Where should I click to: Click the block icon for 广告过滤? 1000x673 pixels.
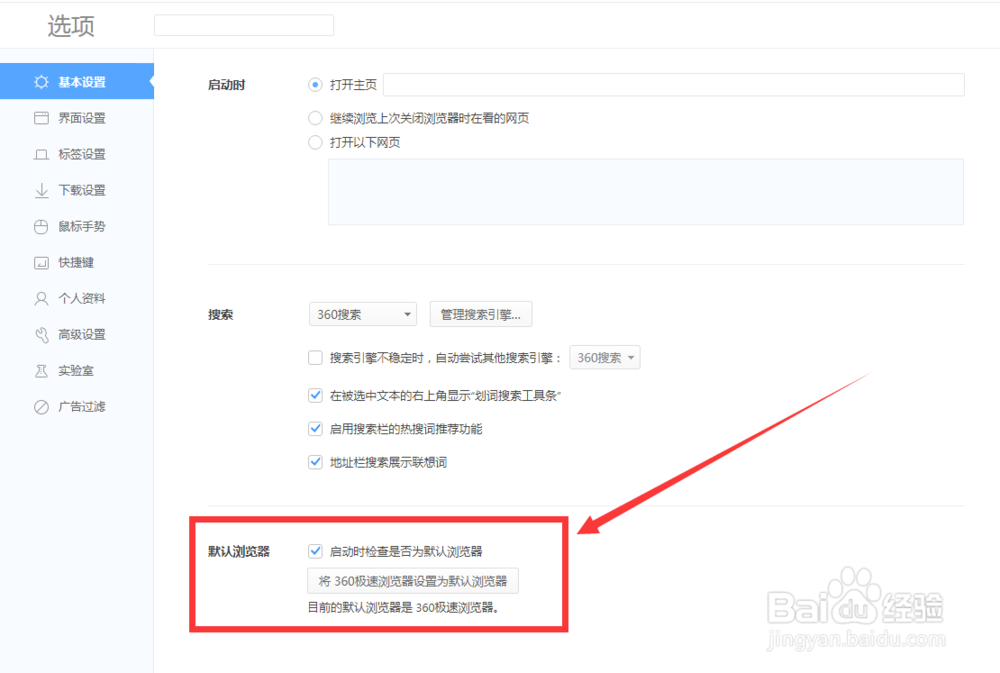pyautogui.click(x=41, y=407)
